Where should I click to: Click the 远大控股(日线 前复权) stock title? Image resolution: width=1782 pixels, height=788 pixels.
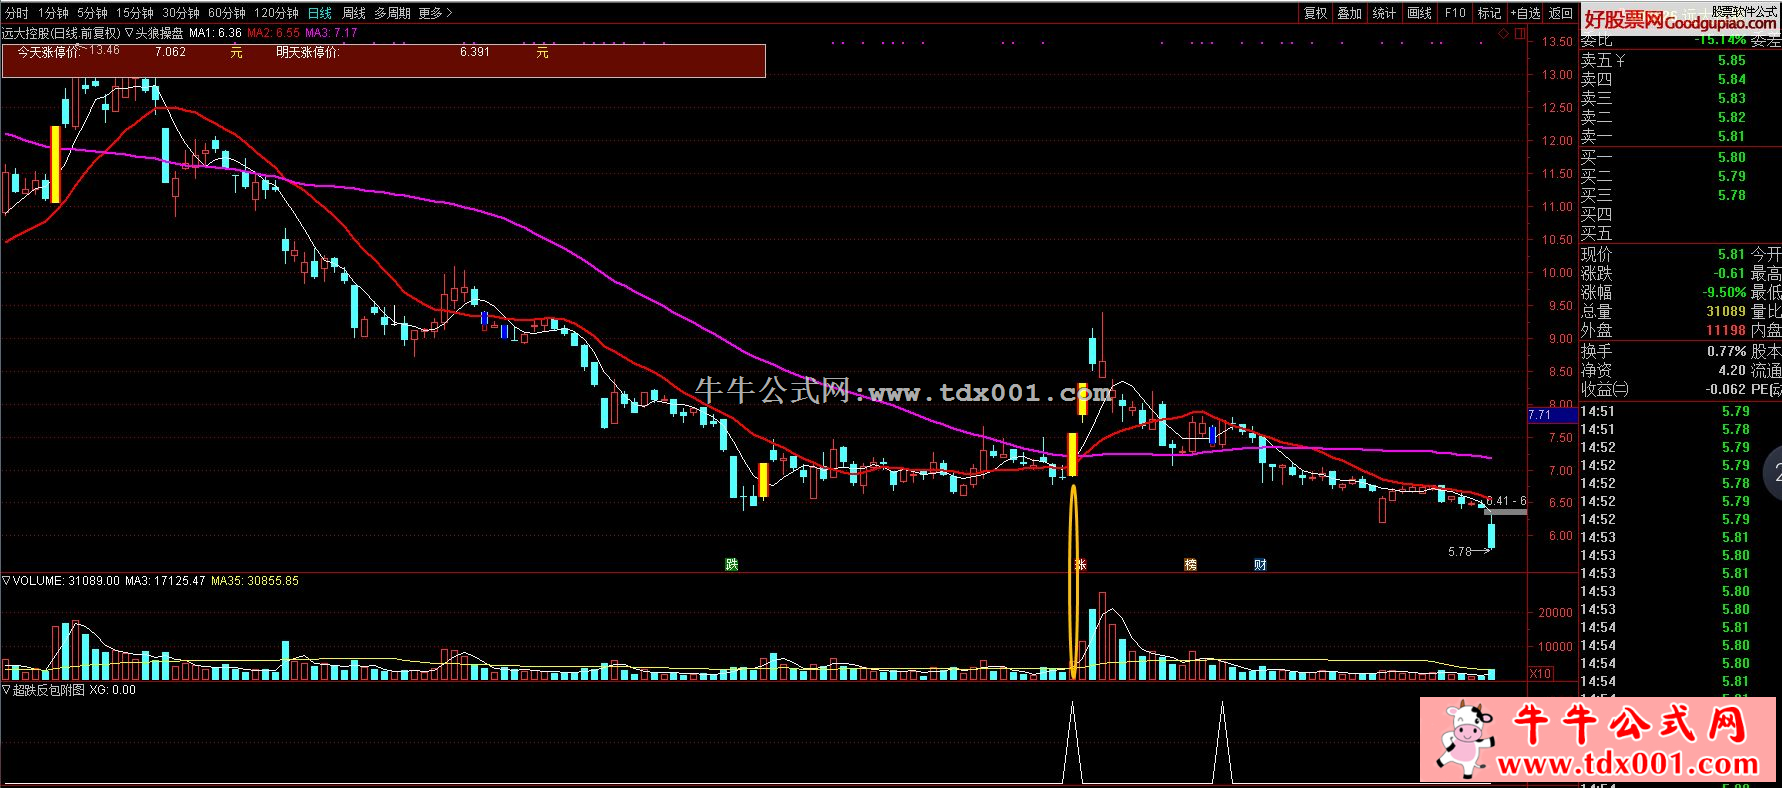(x=61, y=33)
